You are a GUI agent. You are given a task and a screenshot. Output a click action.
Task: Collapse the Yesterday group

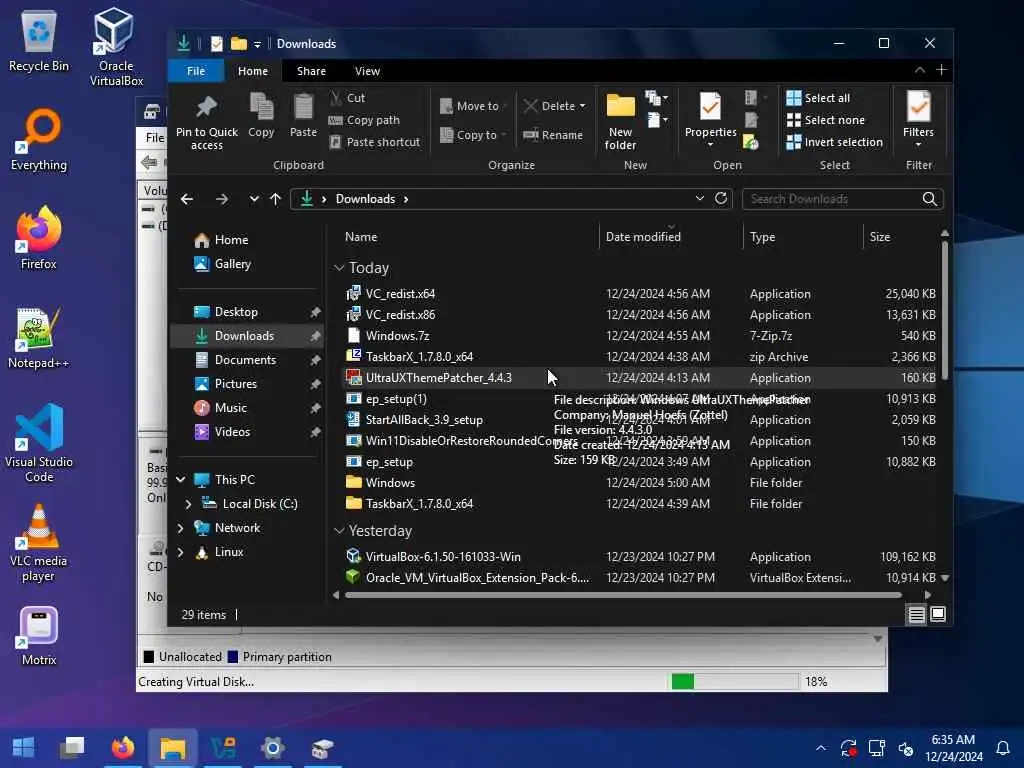click(x=339, y=531)
